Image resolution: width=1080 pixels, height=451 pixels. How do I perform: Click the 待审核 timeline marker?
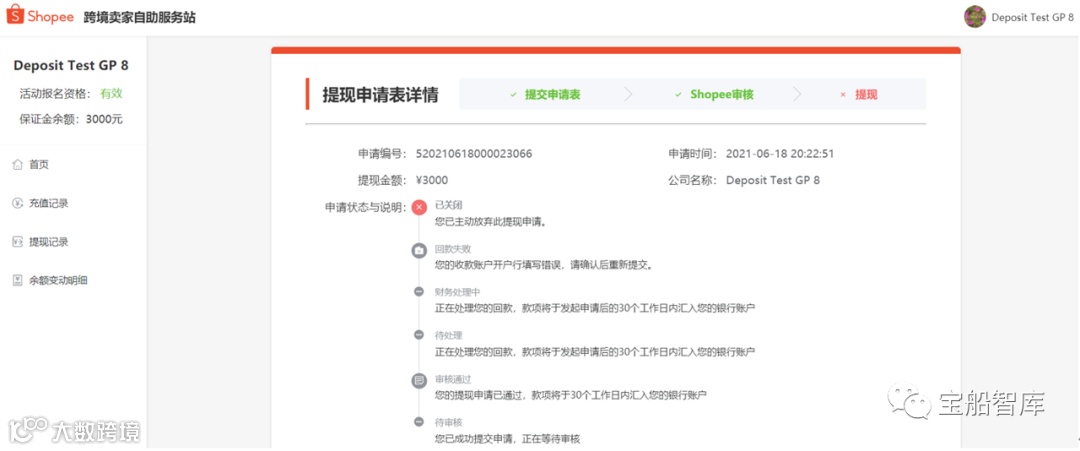419,421
